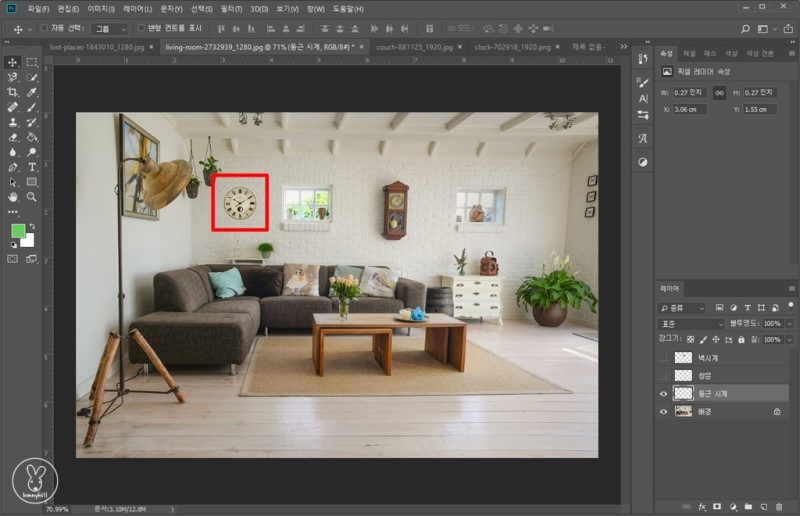
Task: Click the fx layer style icon
Action: (x=703, y=507)
